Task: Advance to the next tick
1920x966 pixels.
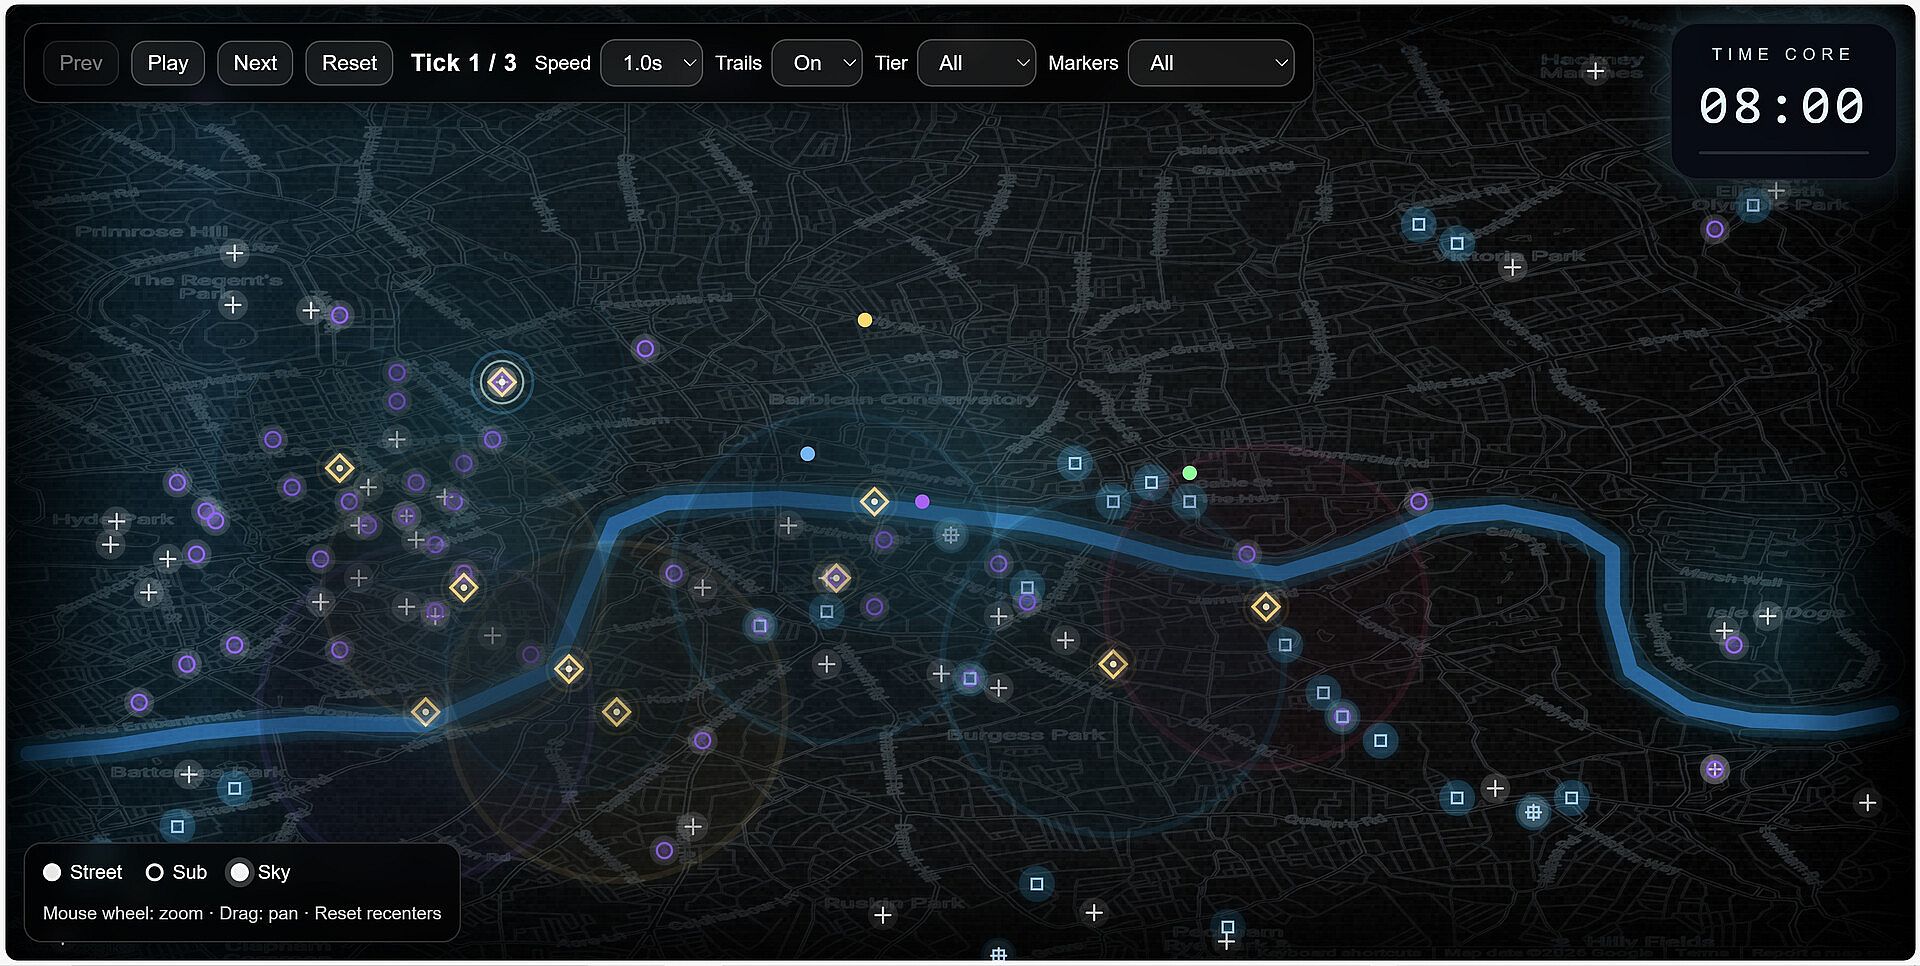Action: 255,63
